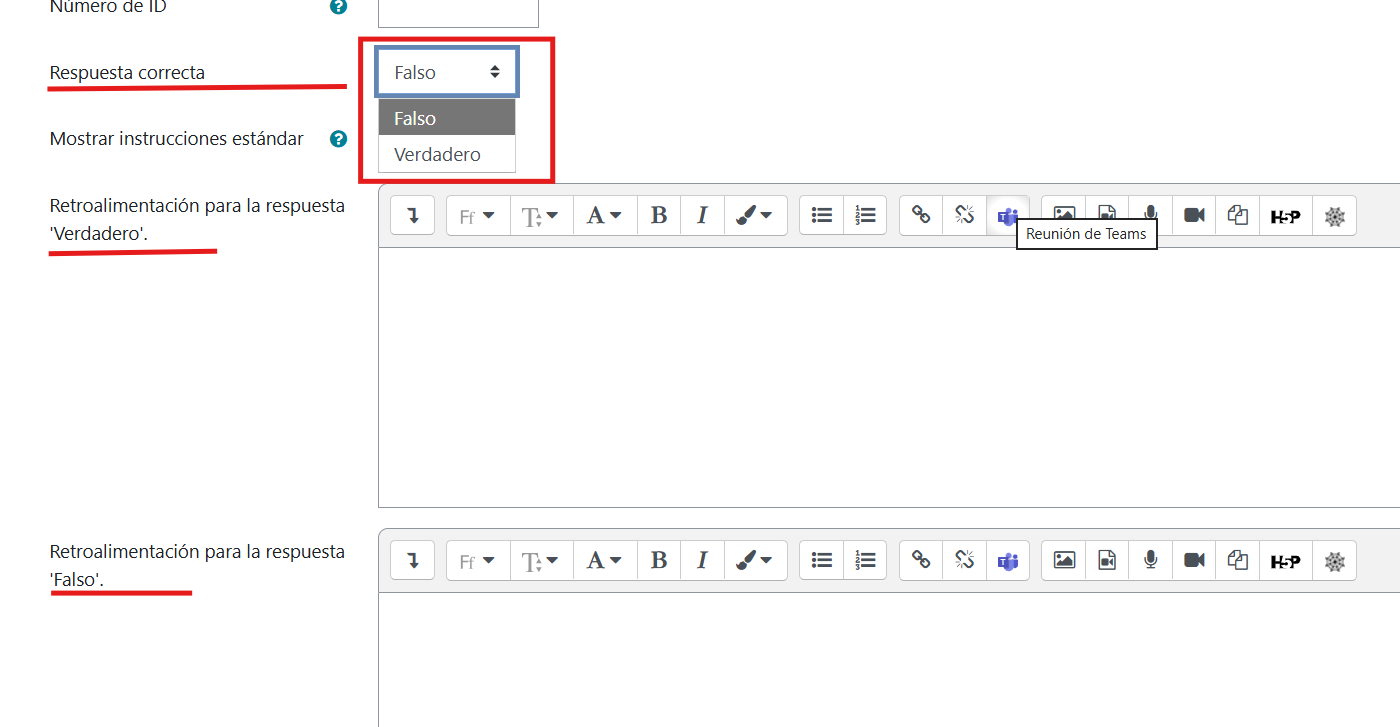Click the H5P icon in the Verdadero feedback toolbar
Image resolution: width=1400 pixels, height=727 pixels.
tap(1285, 215)
